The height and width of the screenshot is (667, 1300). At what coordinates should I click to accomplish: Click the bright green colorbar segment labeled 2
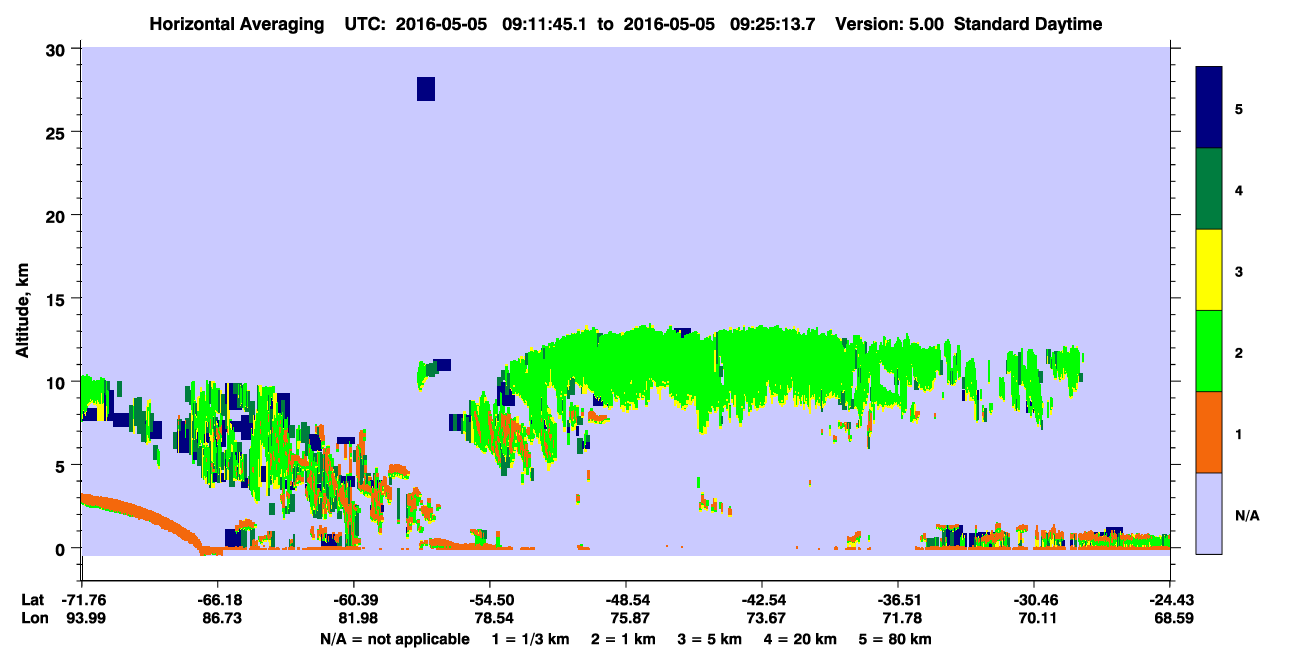pos(1209,351)
